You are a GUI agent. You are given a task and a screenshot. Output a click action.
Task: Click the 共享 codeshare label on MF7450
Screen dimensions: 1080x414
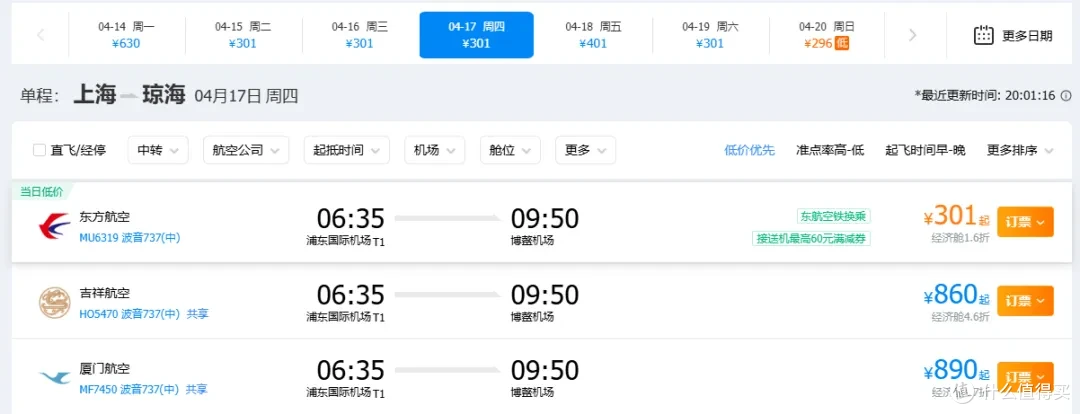point(197,390)
